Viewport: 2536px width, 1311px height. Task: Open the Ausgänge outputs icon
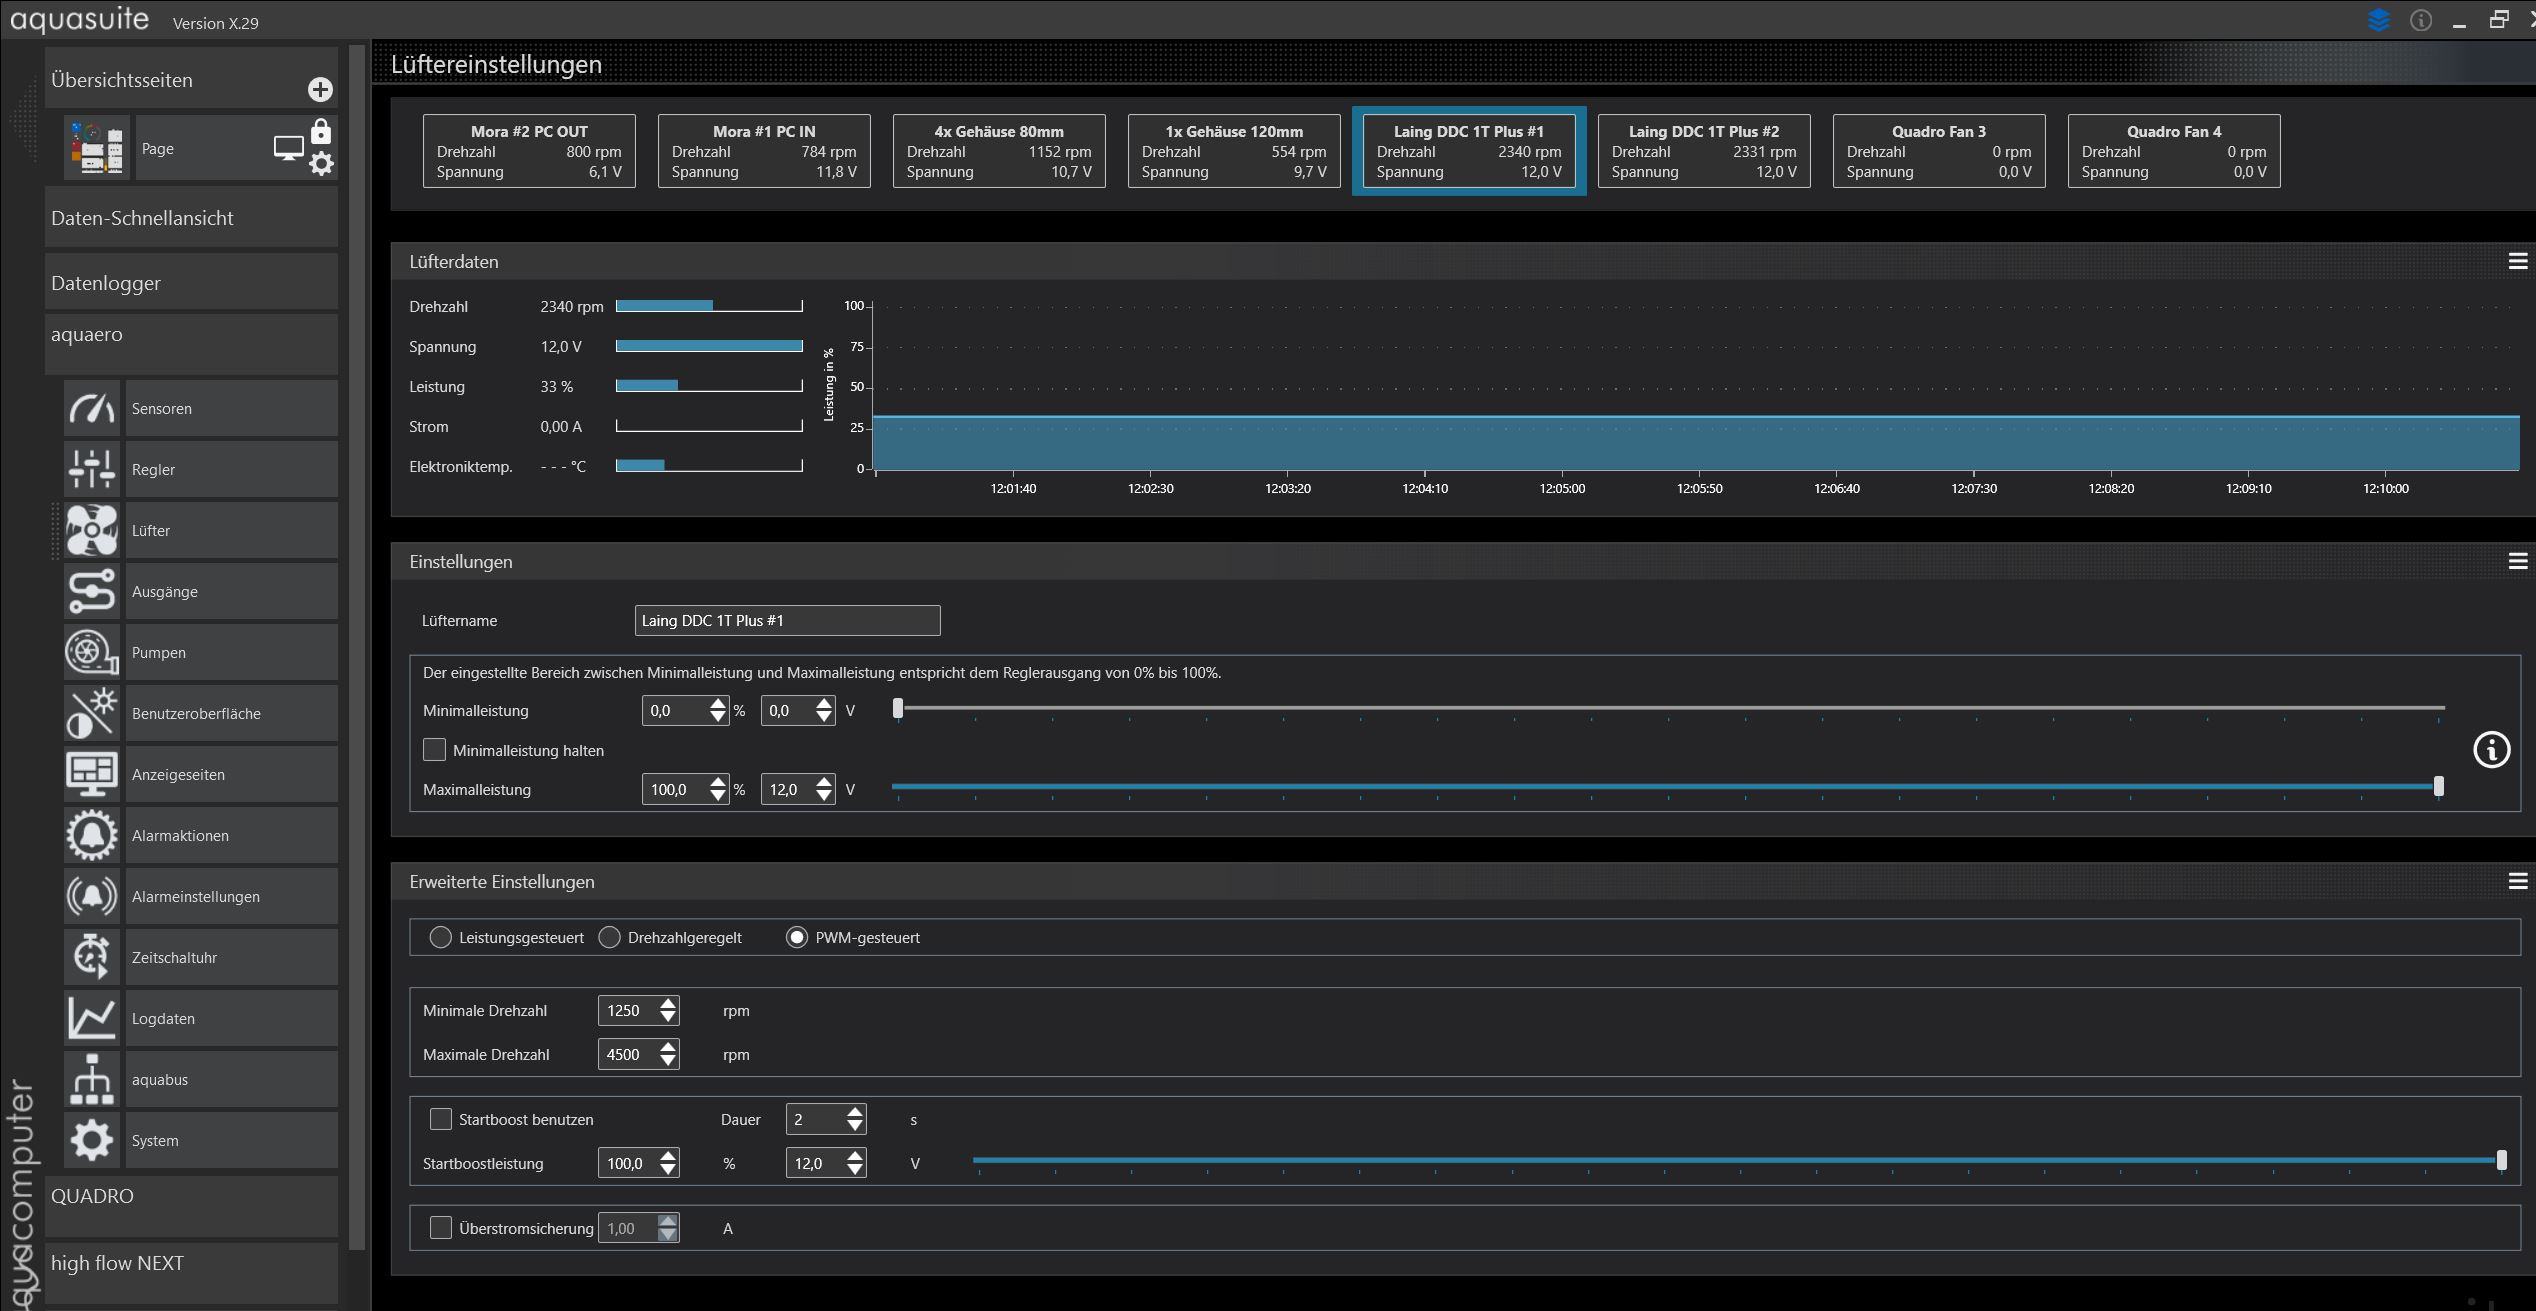coord(92,591)
